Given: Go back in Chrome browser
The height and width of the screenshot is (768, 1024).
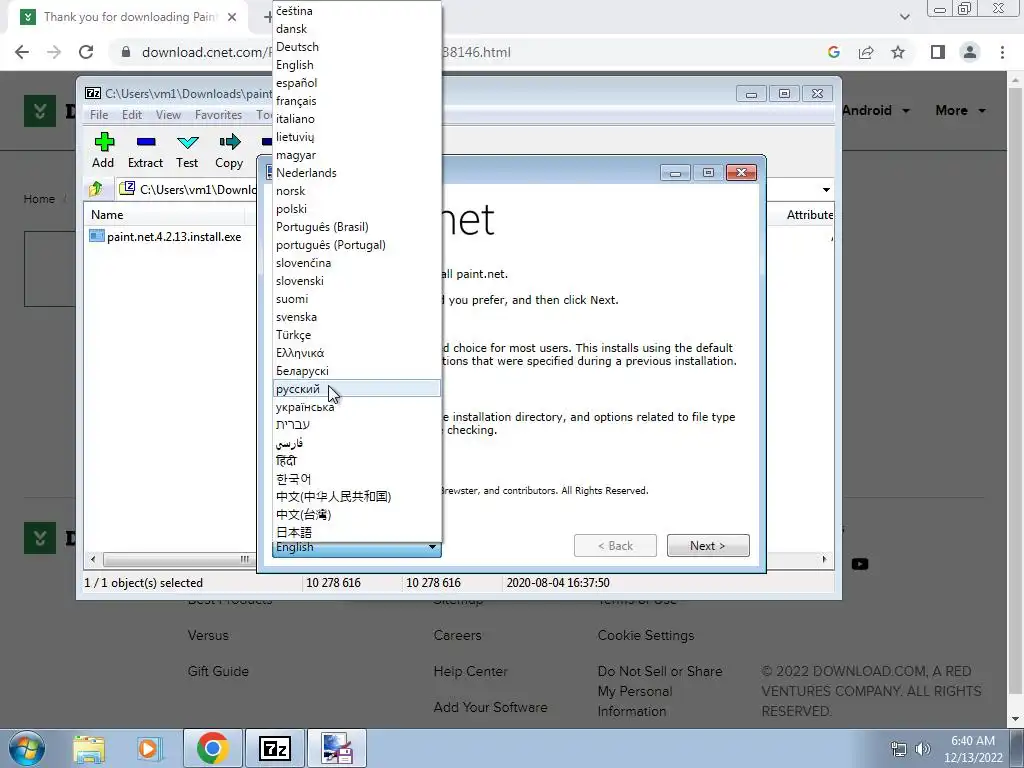Looking at the screenshot, I should click(x=22, y=52).
